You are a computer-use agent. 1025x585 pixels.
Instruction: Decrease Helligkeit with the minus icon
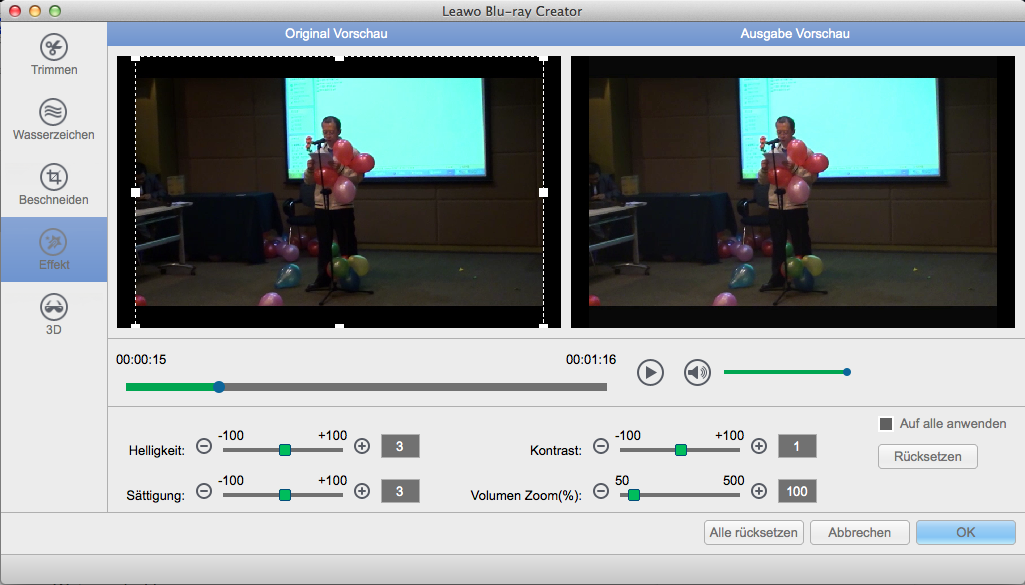tap(204, 447)
